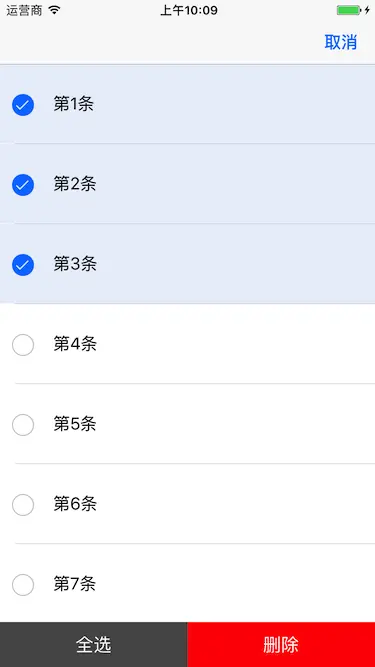Select the empty circle for 第4条
This screenshot has height=667, width=375.
click(23, 345)
